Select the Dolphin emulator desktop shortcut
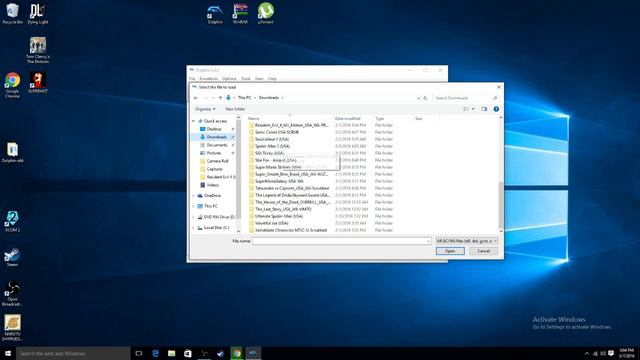This screenshot has height=360, width=640. (x=215, y=14)
